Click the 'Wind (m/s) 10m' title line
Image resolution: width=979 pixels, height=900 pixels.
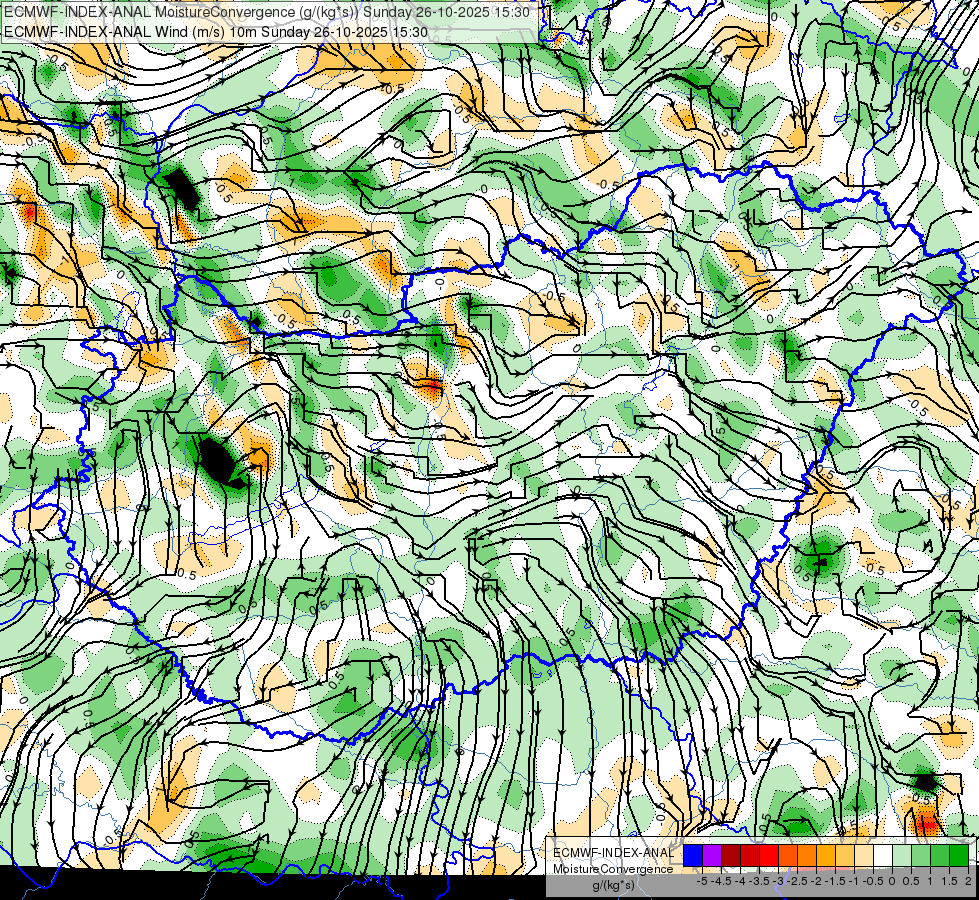click(x=216, y=32)
